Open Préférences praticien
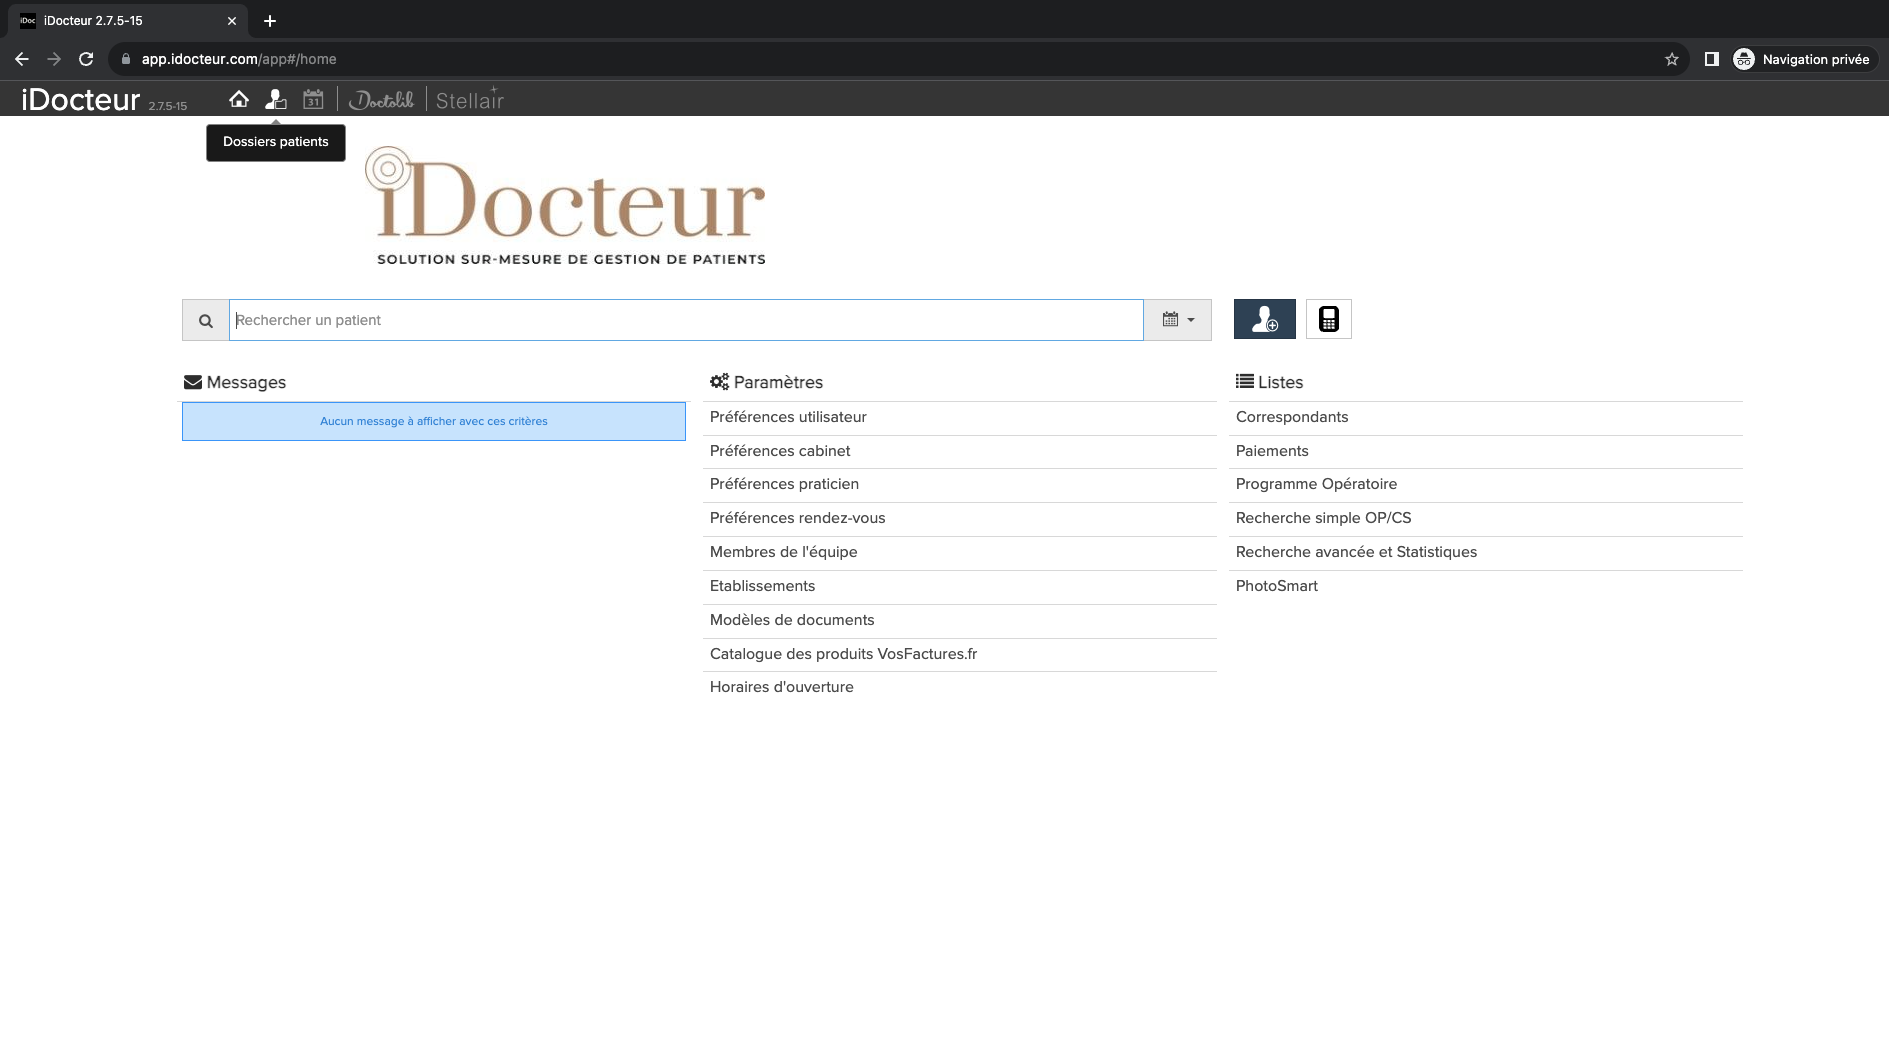This screenshot has height=1037, width=1889. pyautogui.click(x=784, y=484)
